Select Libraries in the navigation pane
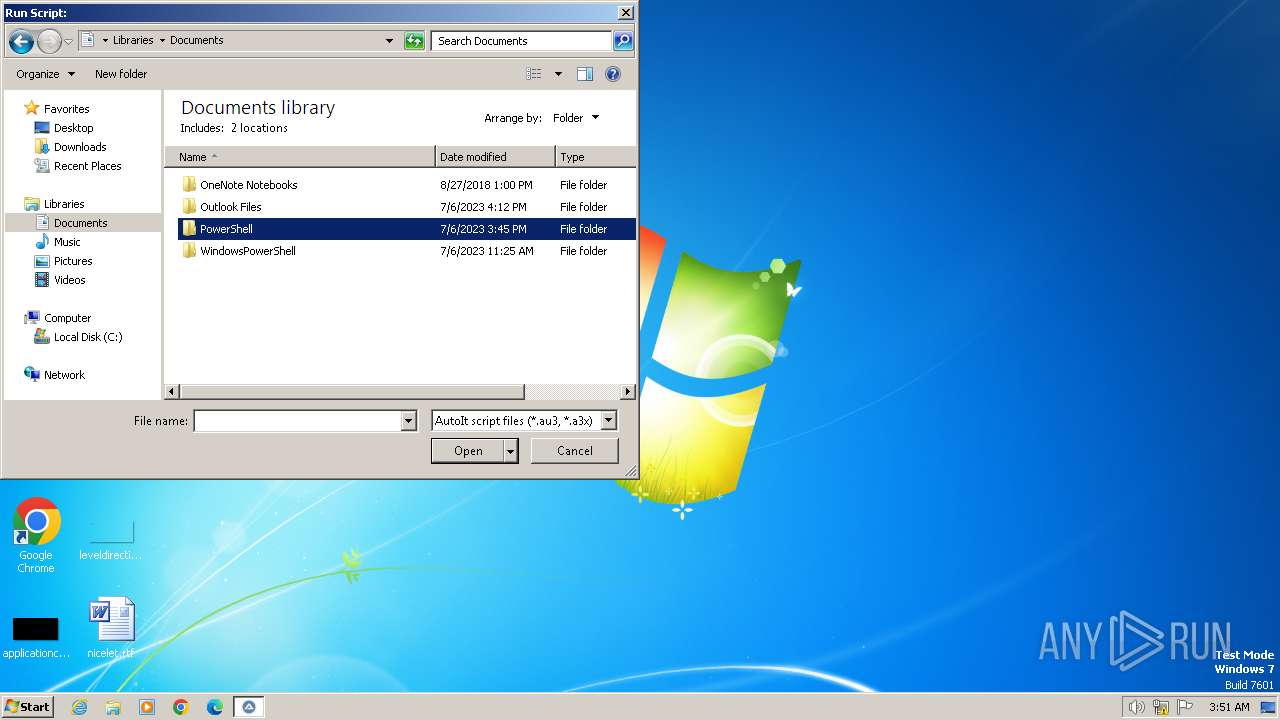 (x=64, y=204)
